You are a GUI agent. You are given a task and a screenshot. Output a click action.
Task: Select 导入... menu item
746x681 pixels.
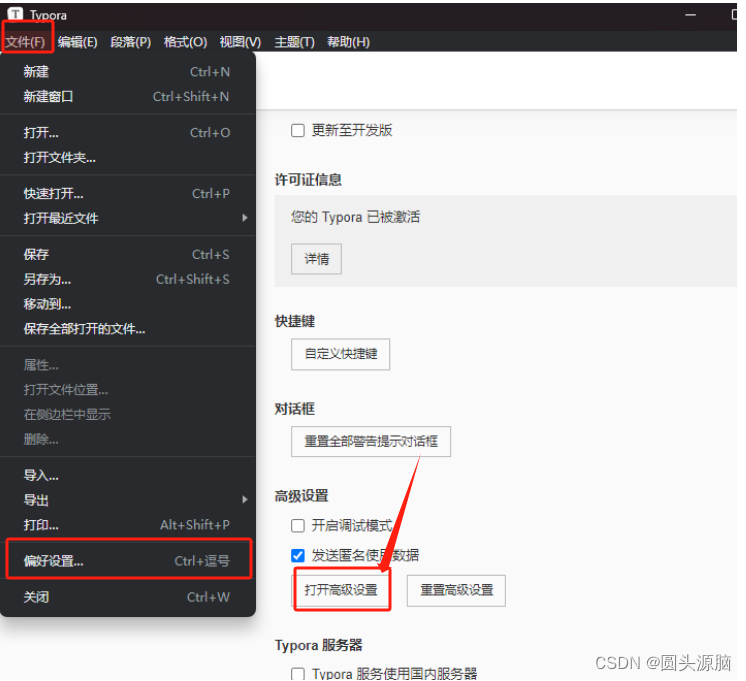[128, 475]
